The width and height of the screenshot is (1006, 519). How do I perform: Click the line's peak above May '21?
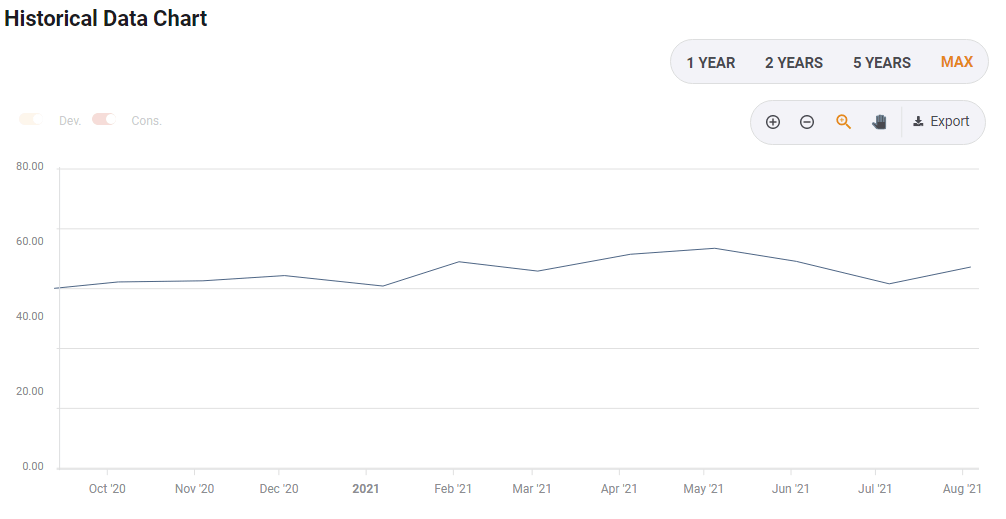(713, 248)
